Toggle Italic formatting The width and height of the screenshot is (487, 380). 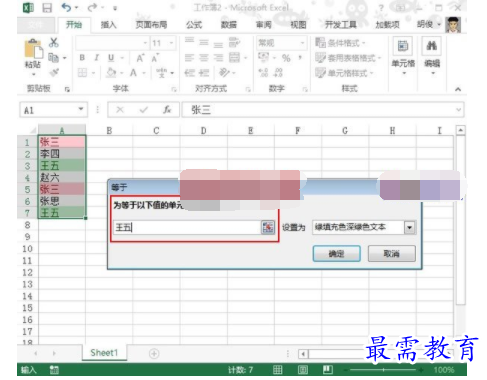coord(97,58)
